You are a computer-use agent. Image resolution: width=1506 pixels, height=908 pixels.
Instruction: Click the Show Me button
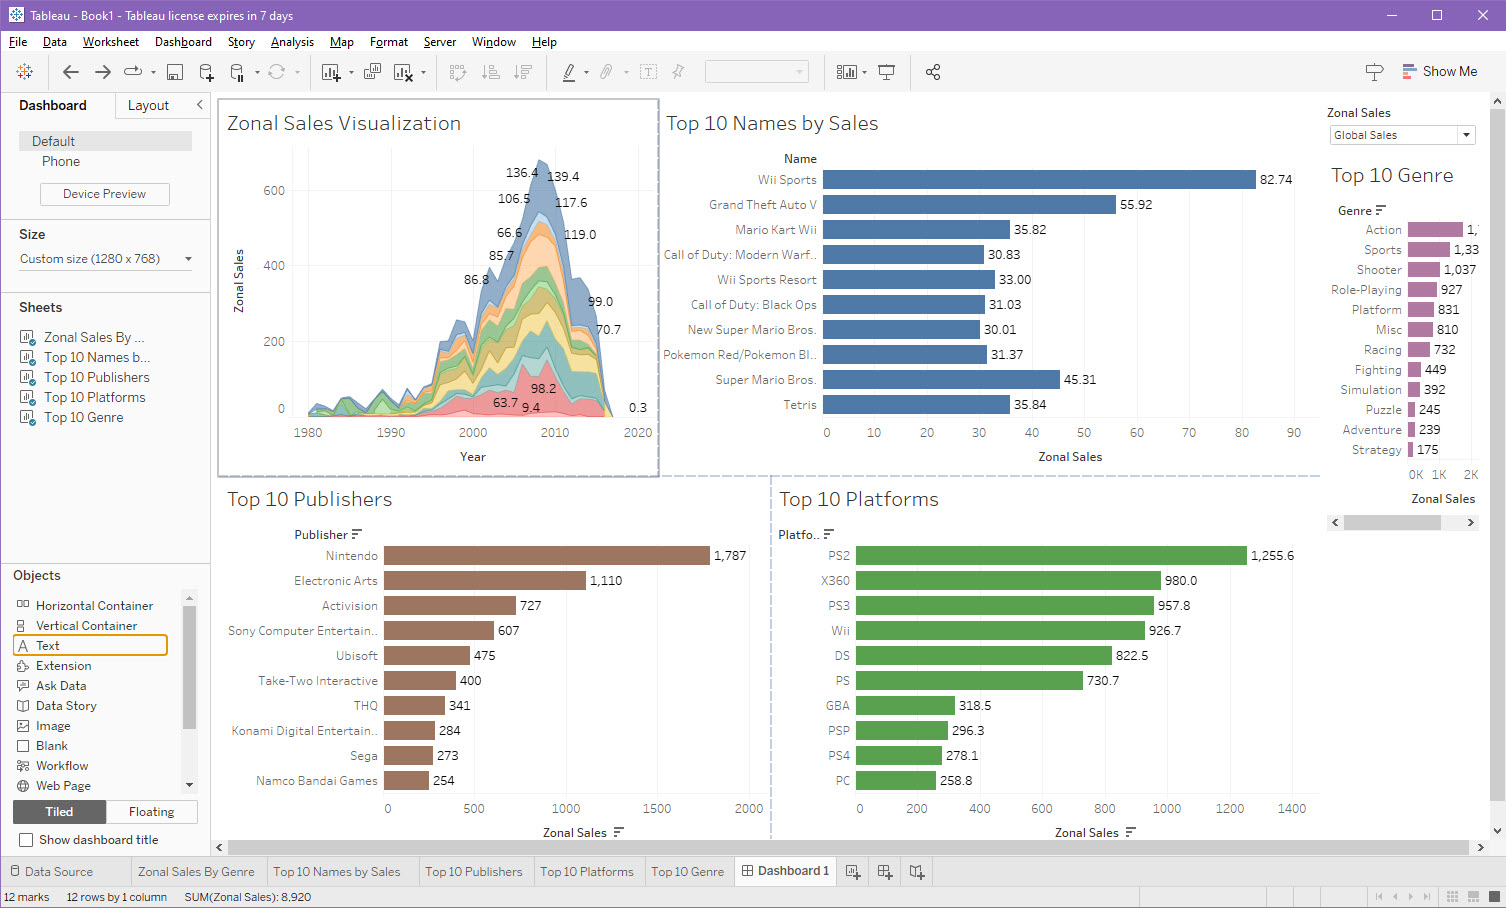pyautogui.click(x=1440, y=72)
